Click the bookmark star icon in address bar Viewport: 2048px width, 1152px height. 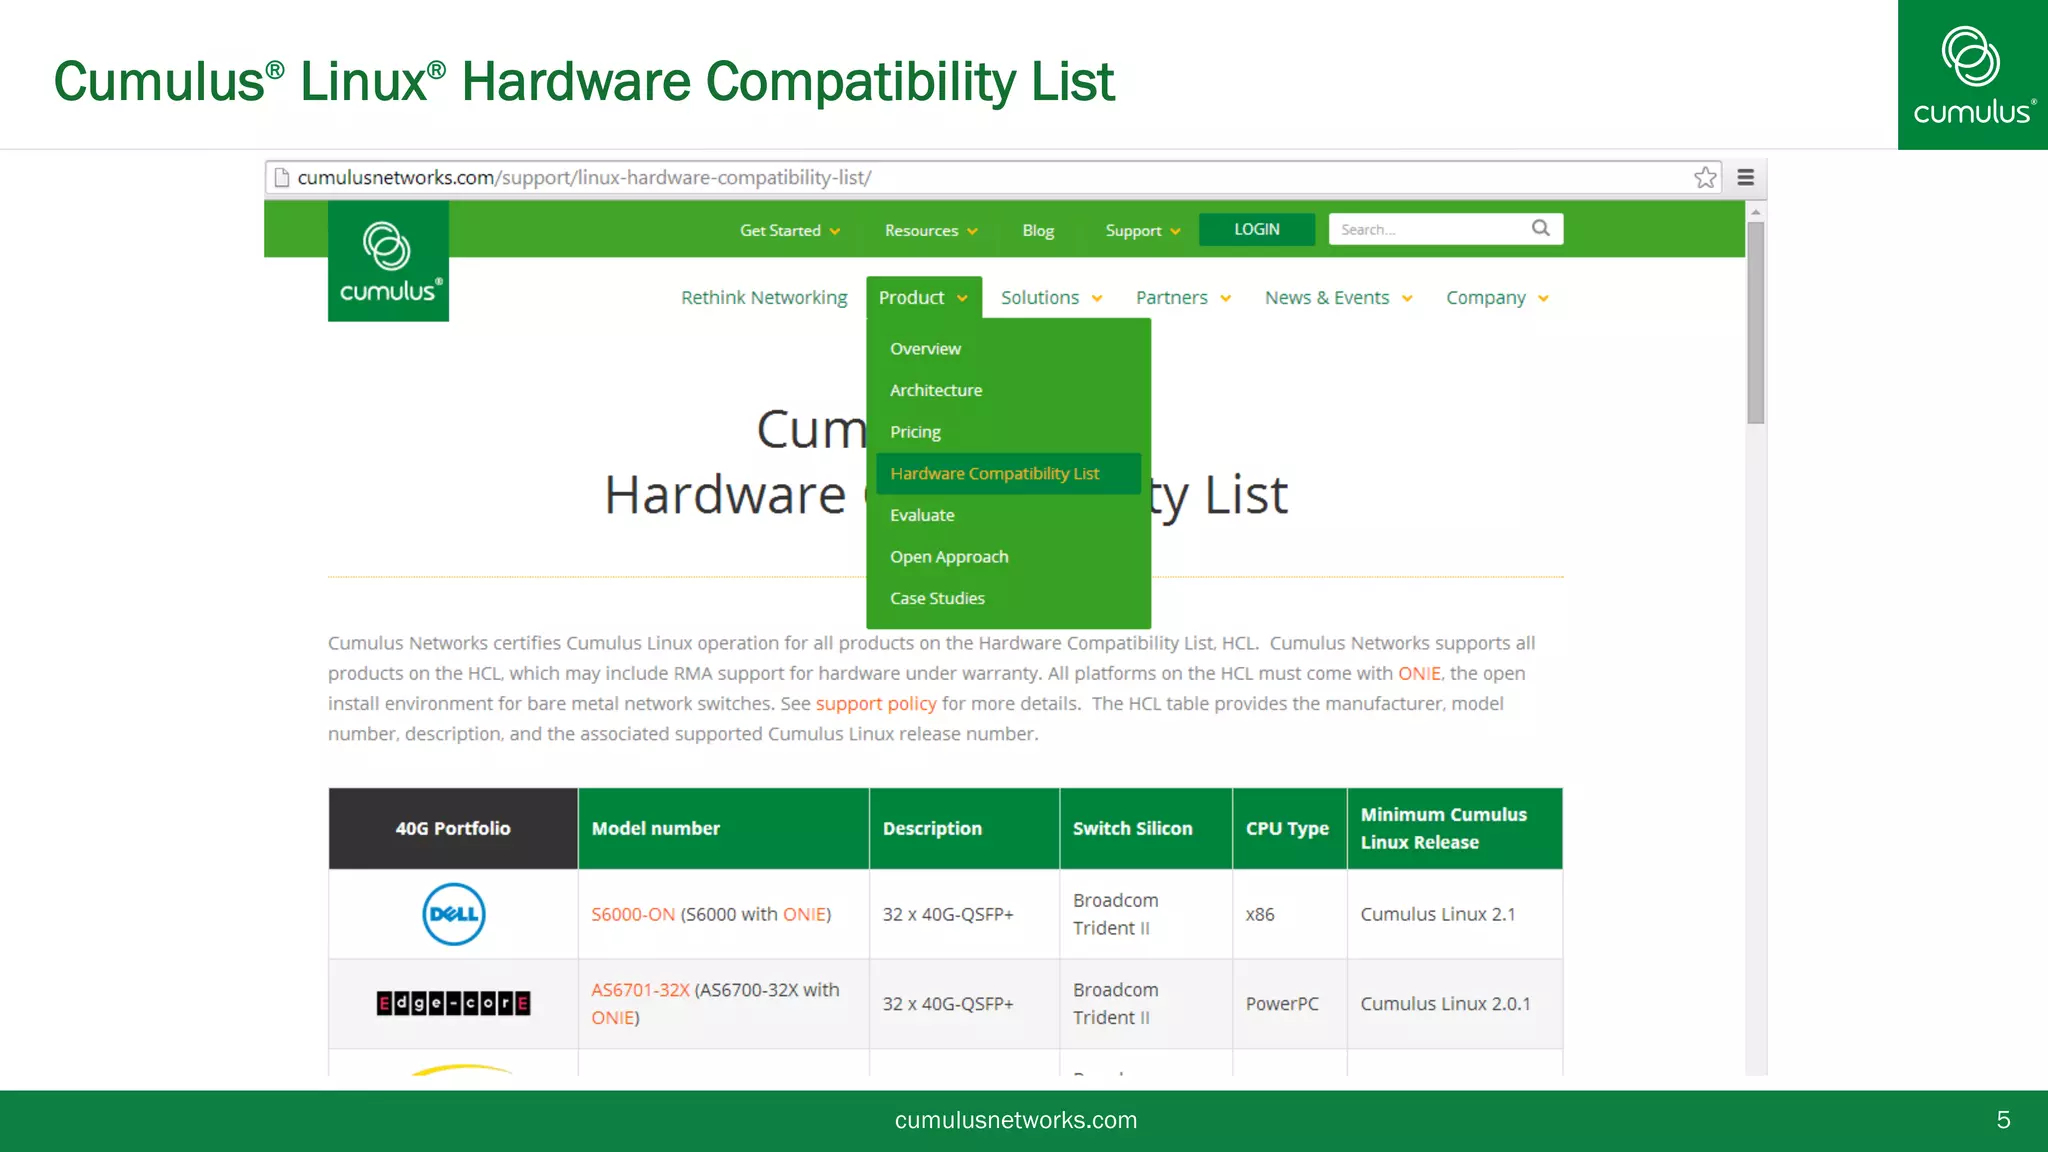(x=1705, y=178)
